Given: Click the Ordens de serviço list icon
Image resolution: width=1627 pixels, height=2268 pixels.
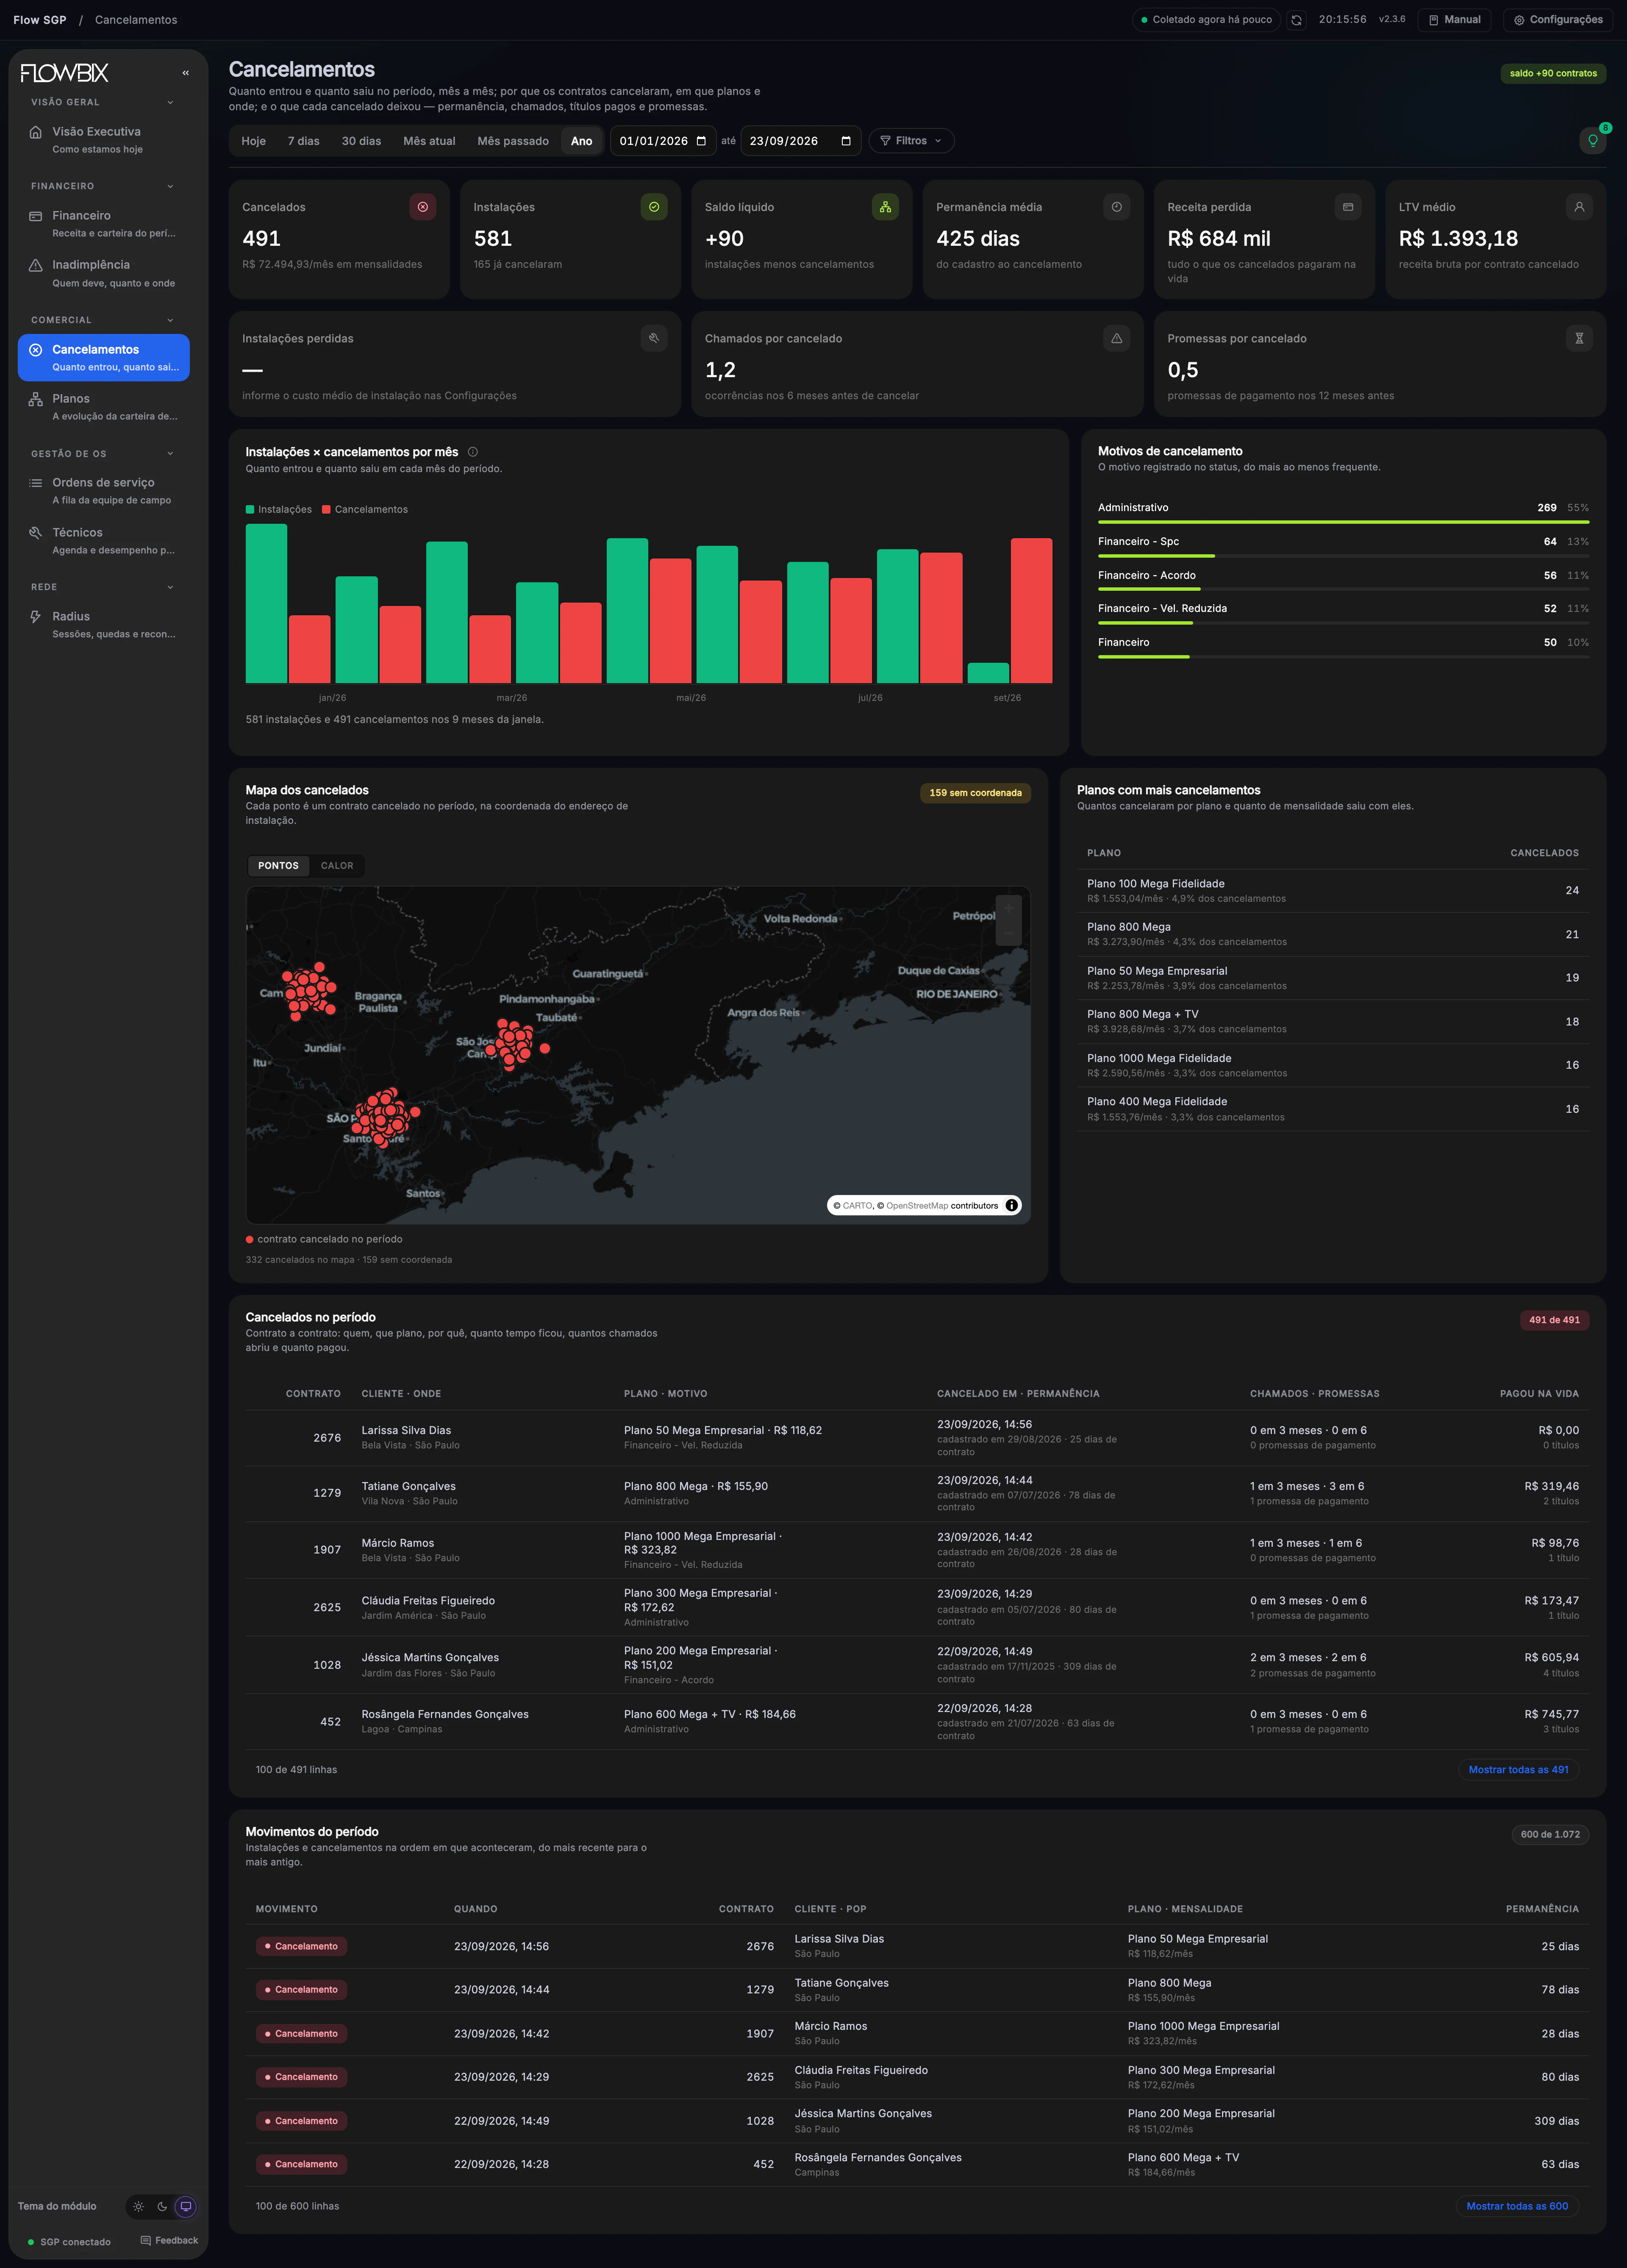Looking at the screenshot, I should (36, 483).
